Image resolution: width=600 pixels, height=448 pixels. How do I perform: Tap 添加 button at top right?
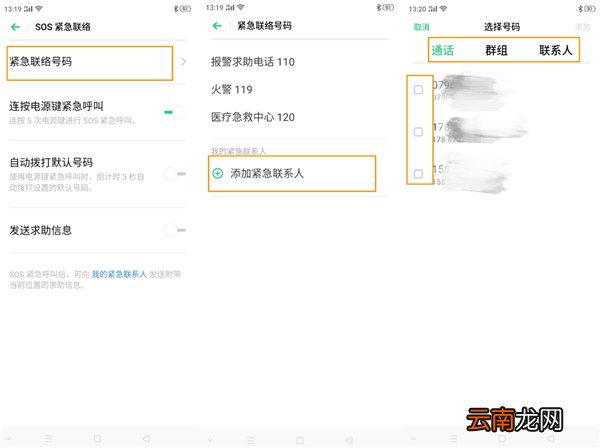pyautogui.click(x=582, y=27)
